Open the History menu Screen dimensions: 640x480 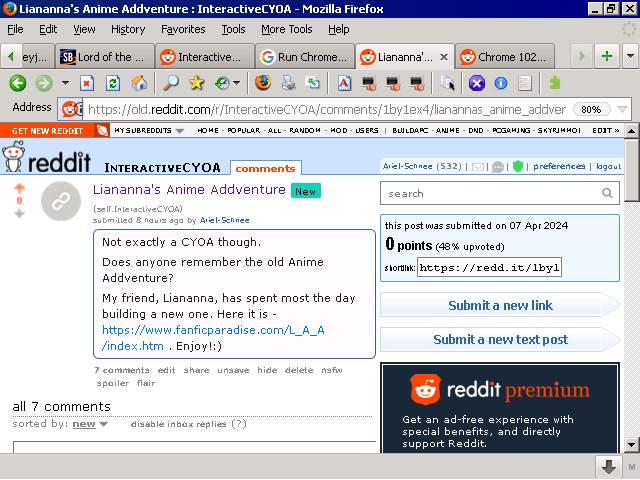click(x=128, y=29)
